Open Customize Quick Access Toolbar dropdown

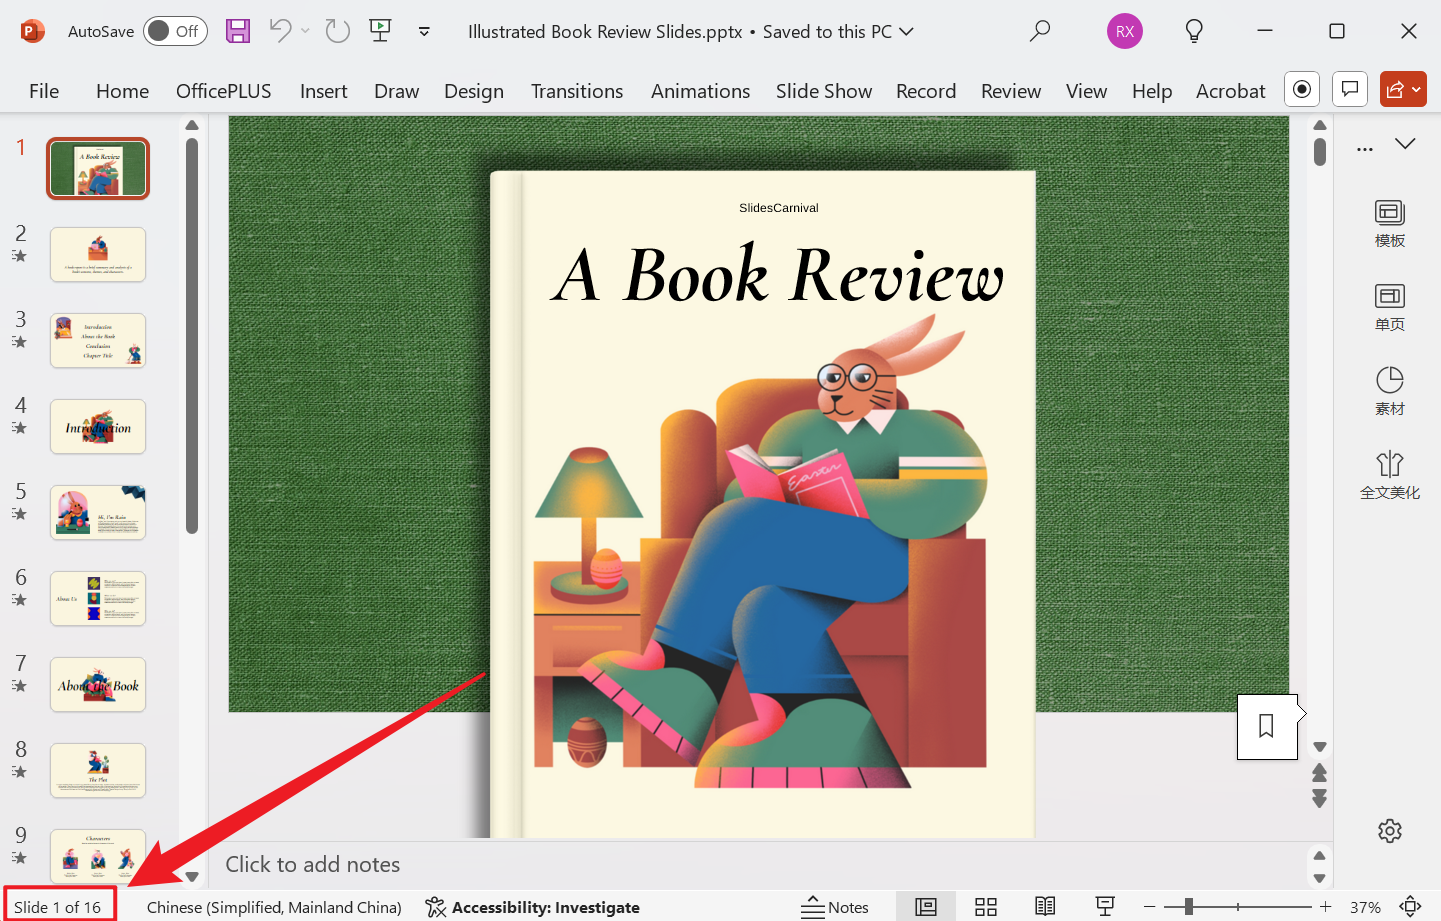click(x=424, y=31)
